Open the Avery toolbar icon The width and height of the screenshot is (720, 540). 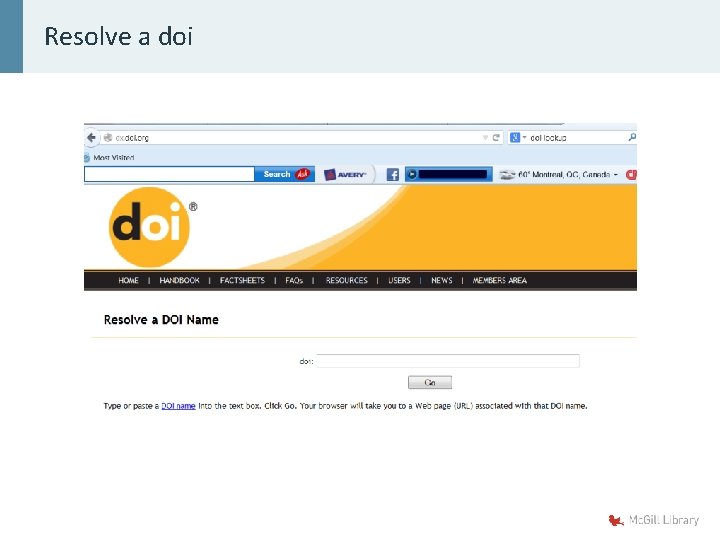(x=345, y=174)
